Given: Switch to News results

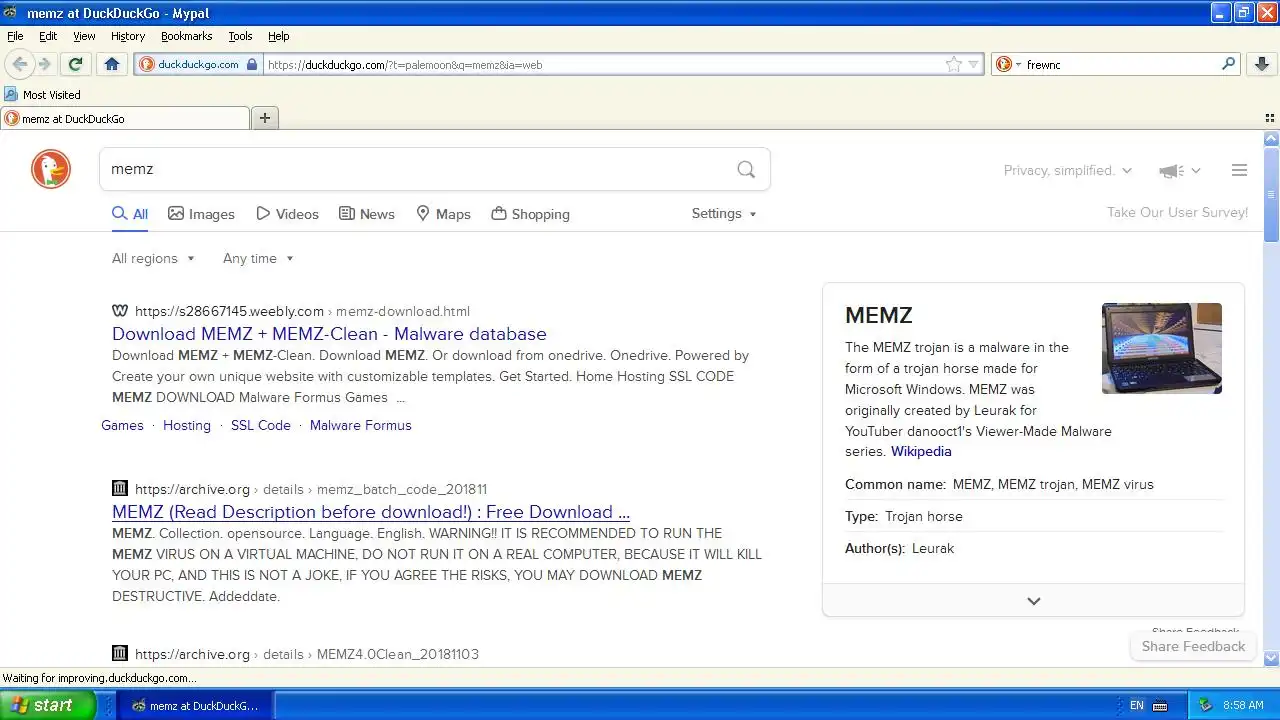Looking at the screenshot, I should point(367,214).
